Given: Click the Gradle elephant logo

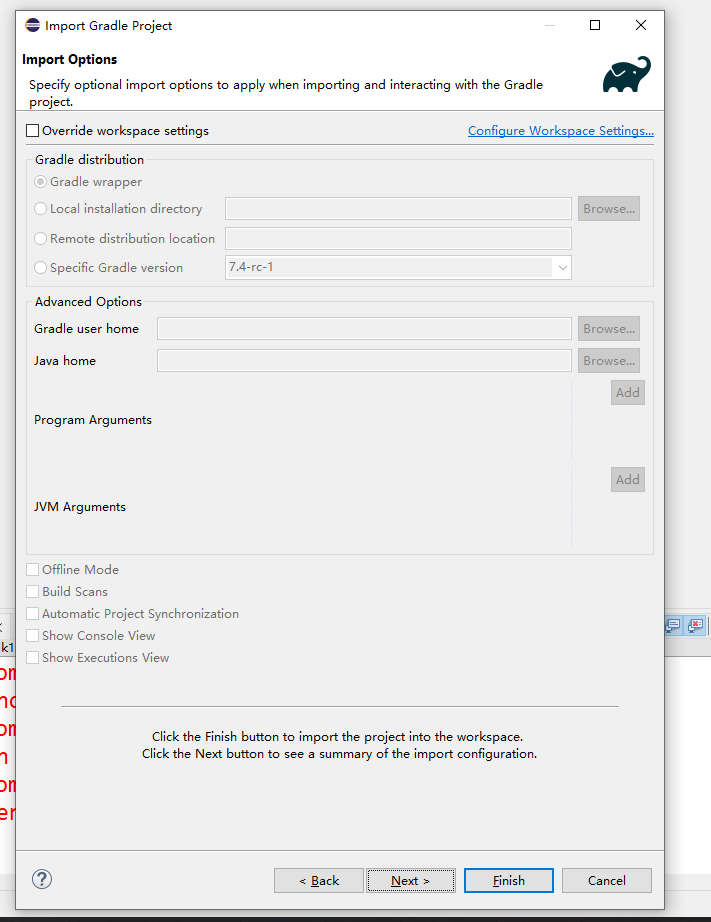Looking at the screenshot, I should [x=626, y=74].
